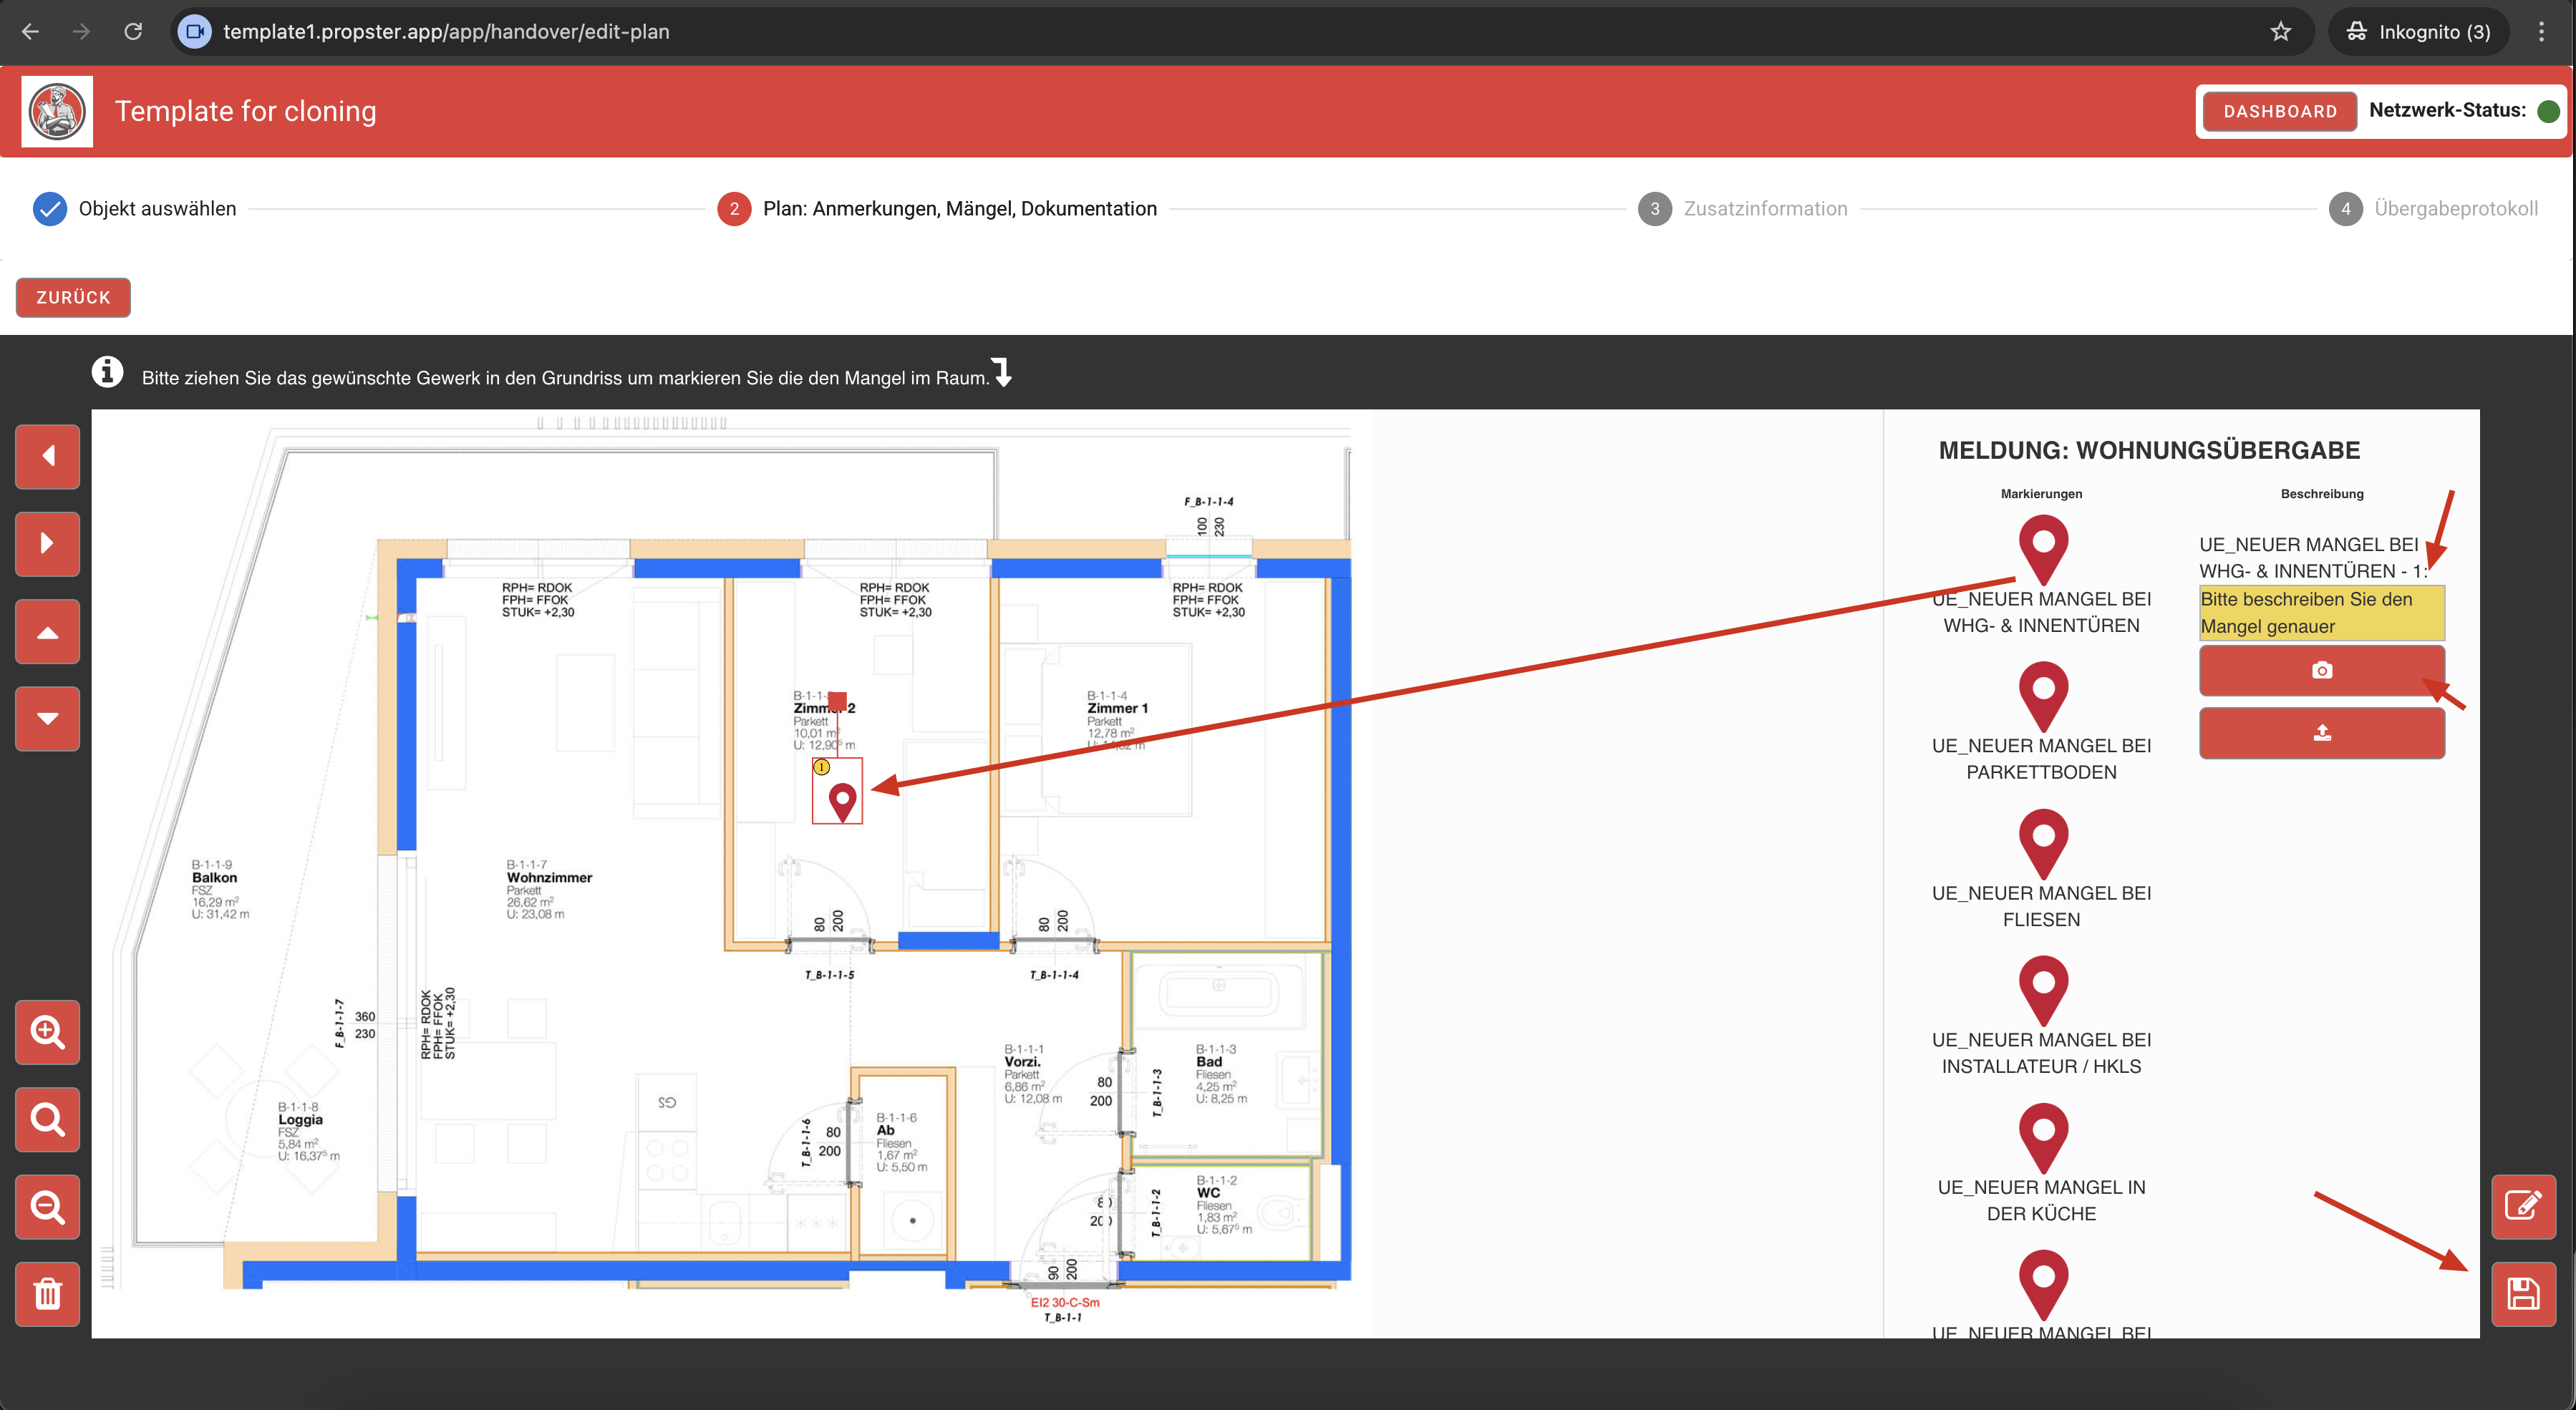Reset zoom with plain magnifier button
This screenshot has height=1410, width=2576.
click(47, 1119)
